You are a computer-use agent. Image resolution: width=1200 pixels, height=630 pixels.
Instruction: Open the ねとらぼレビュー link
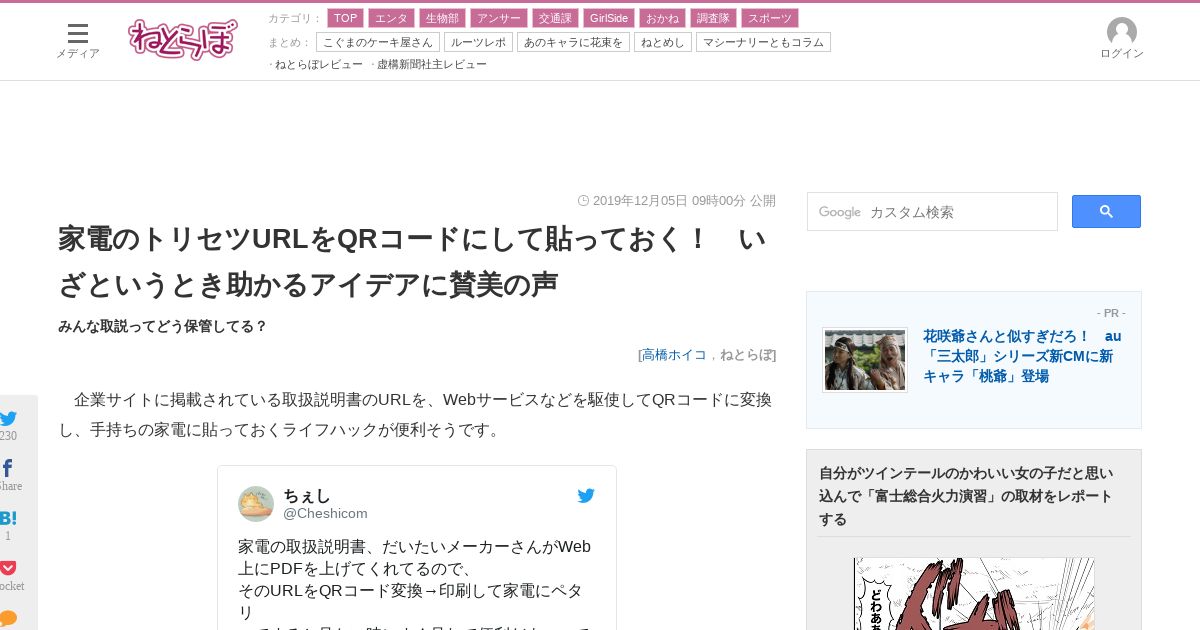click(x=318, y=64)
